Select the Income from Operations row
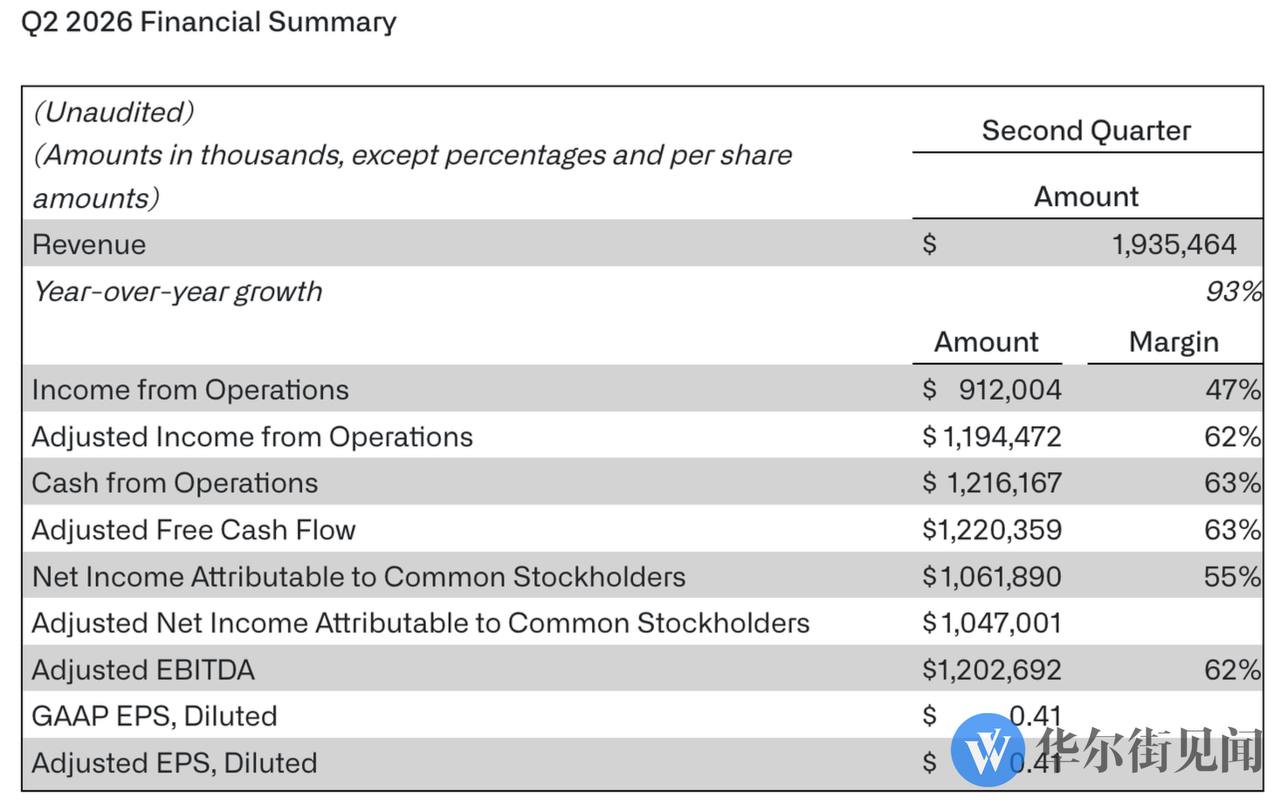 click(643, 389)
